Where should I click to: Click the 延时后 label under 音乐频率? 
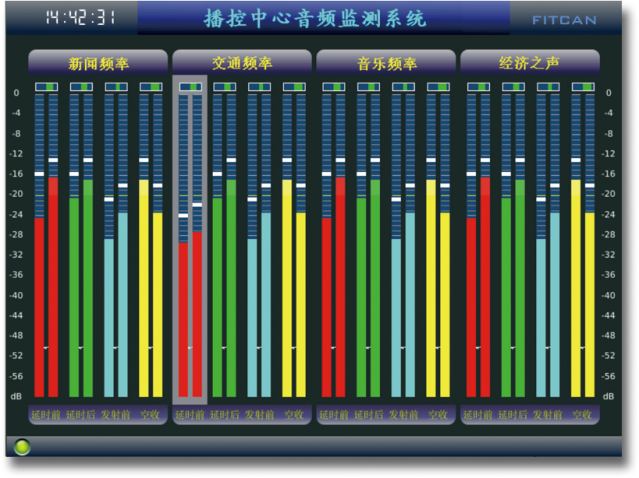pyautogui.click(x=369, y=415)
